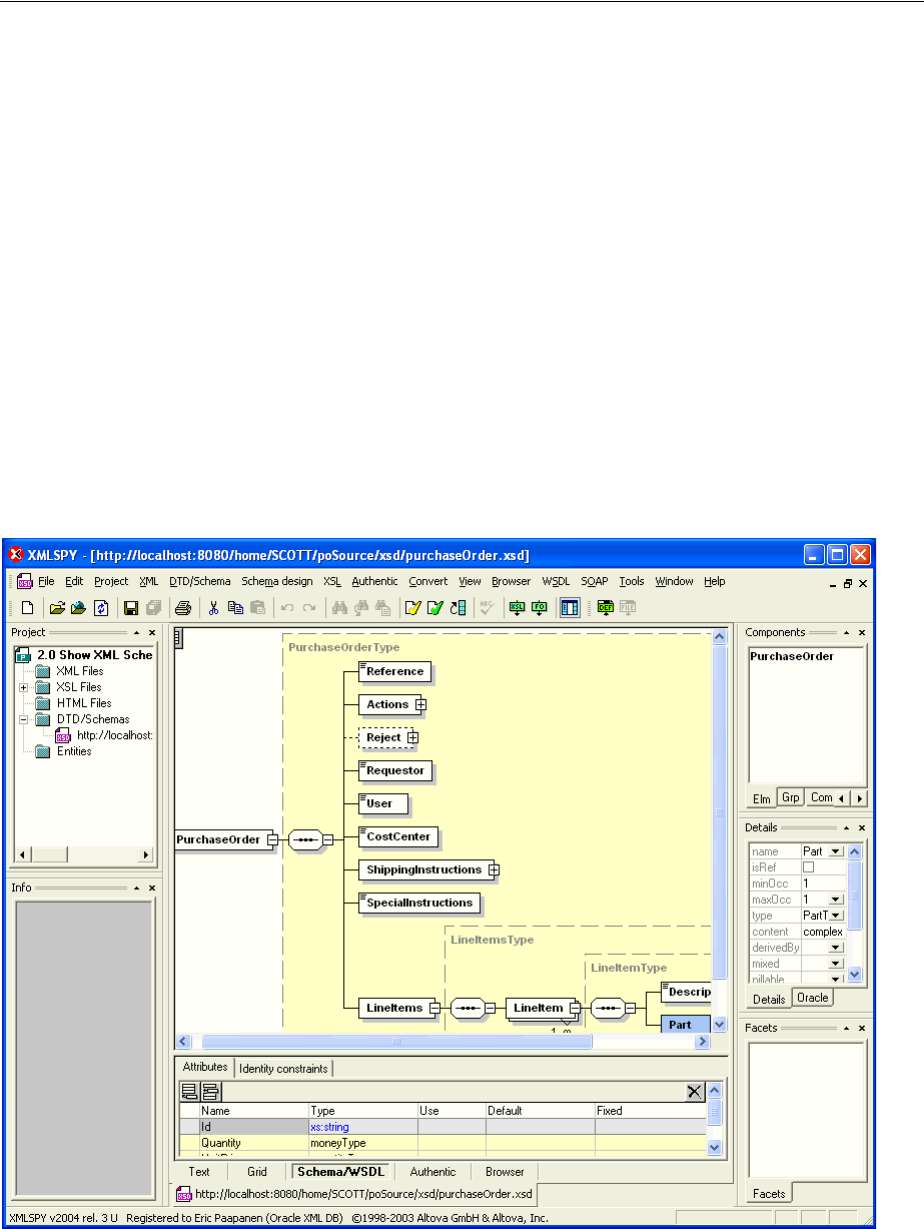
Task: Click the Paste clipboard icon
Action: coord(257,607)
